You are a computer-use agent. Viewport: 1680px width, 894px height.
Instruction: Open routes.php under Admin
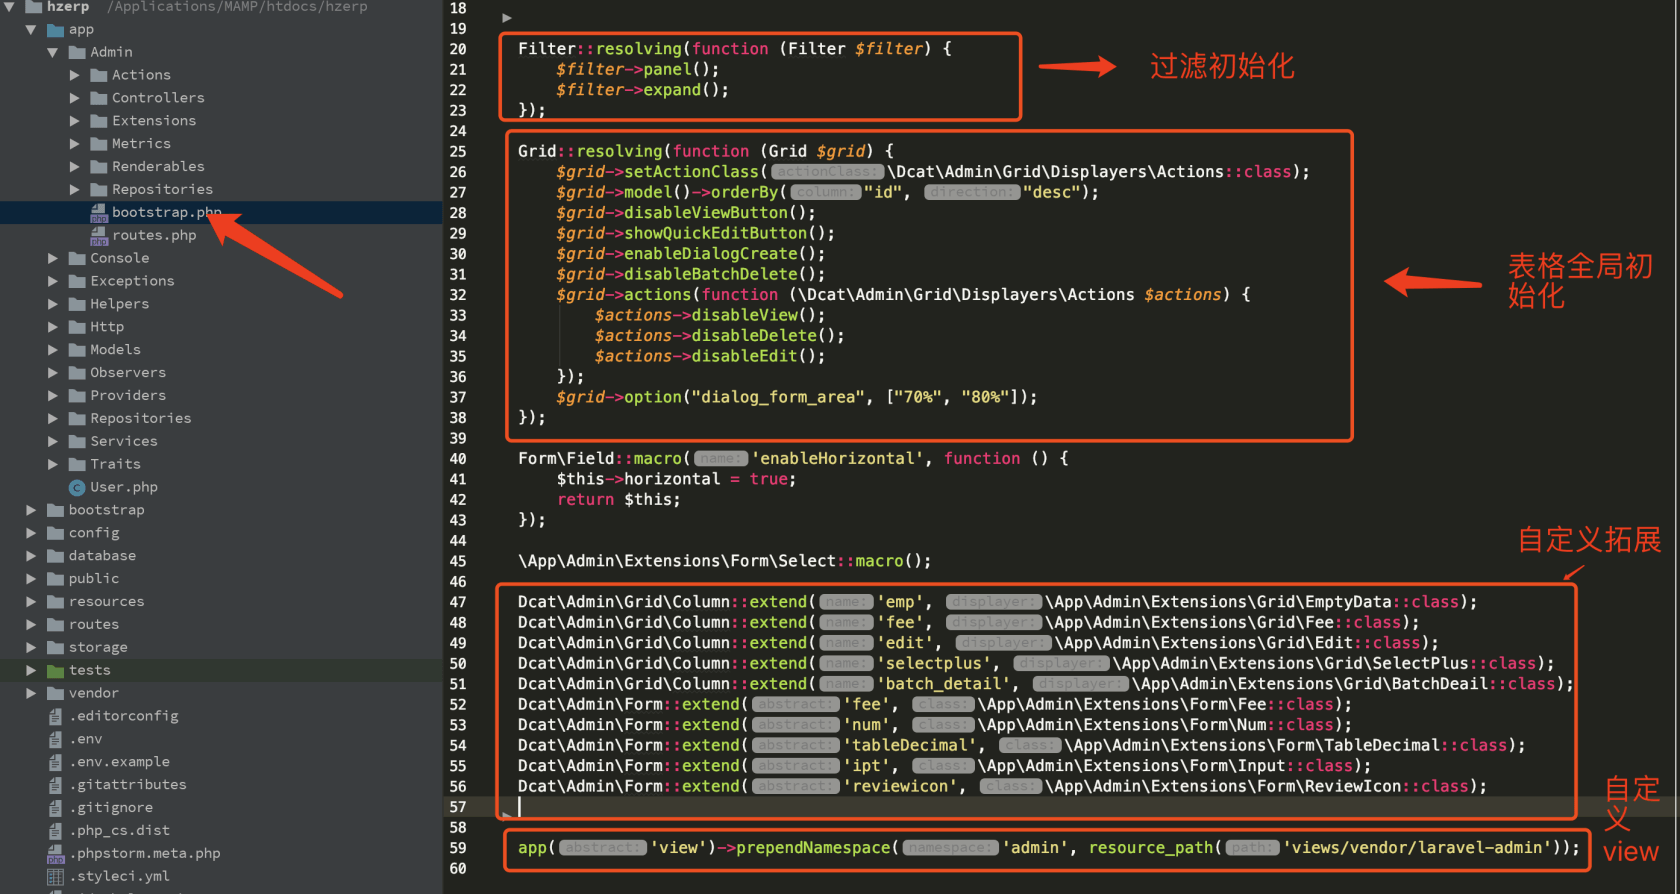[154, 235]
